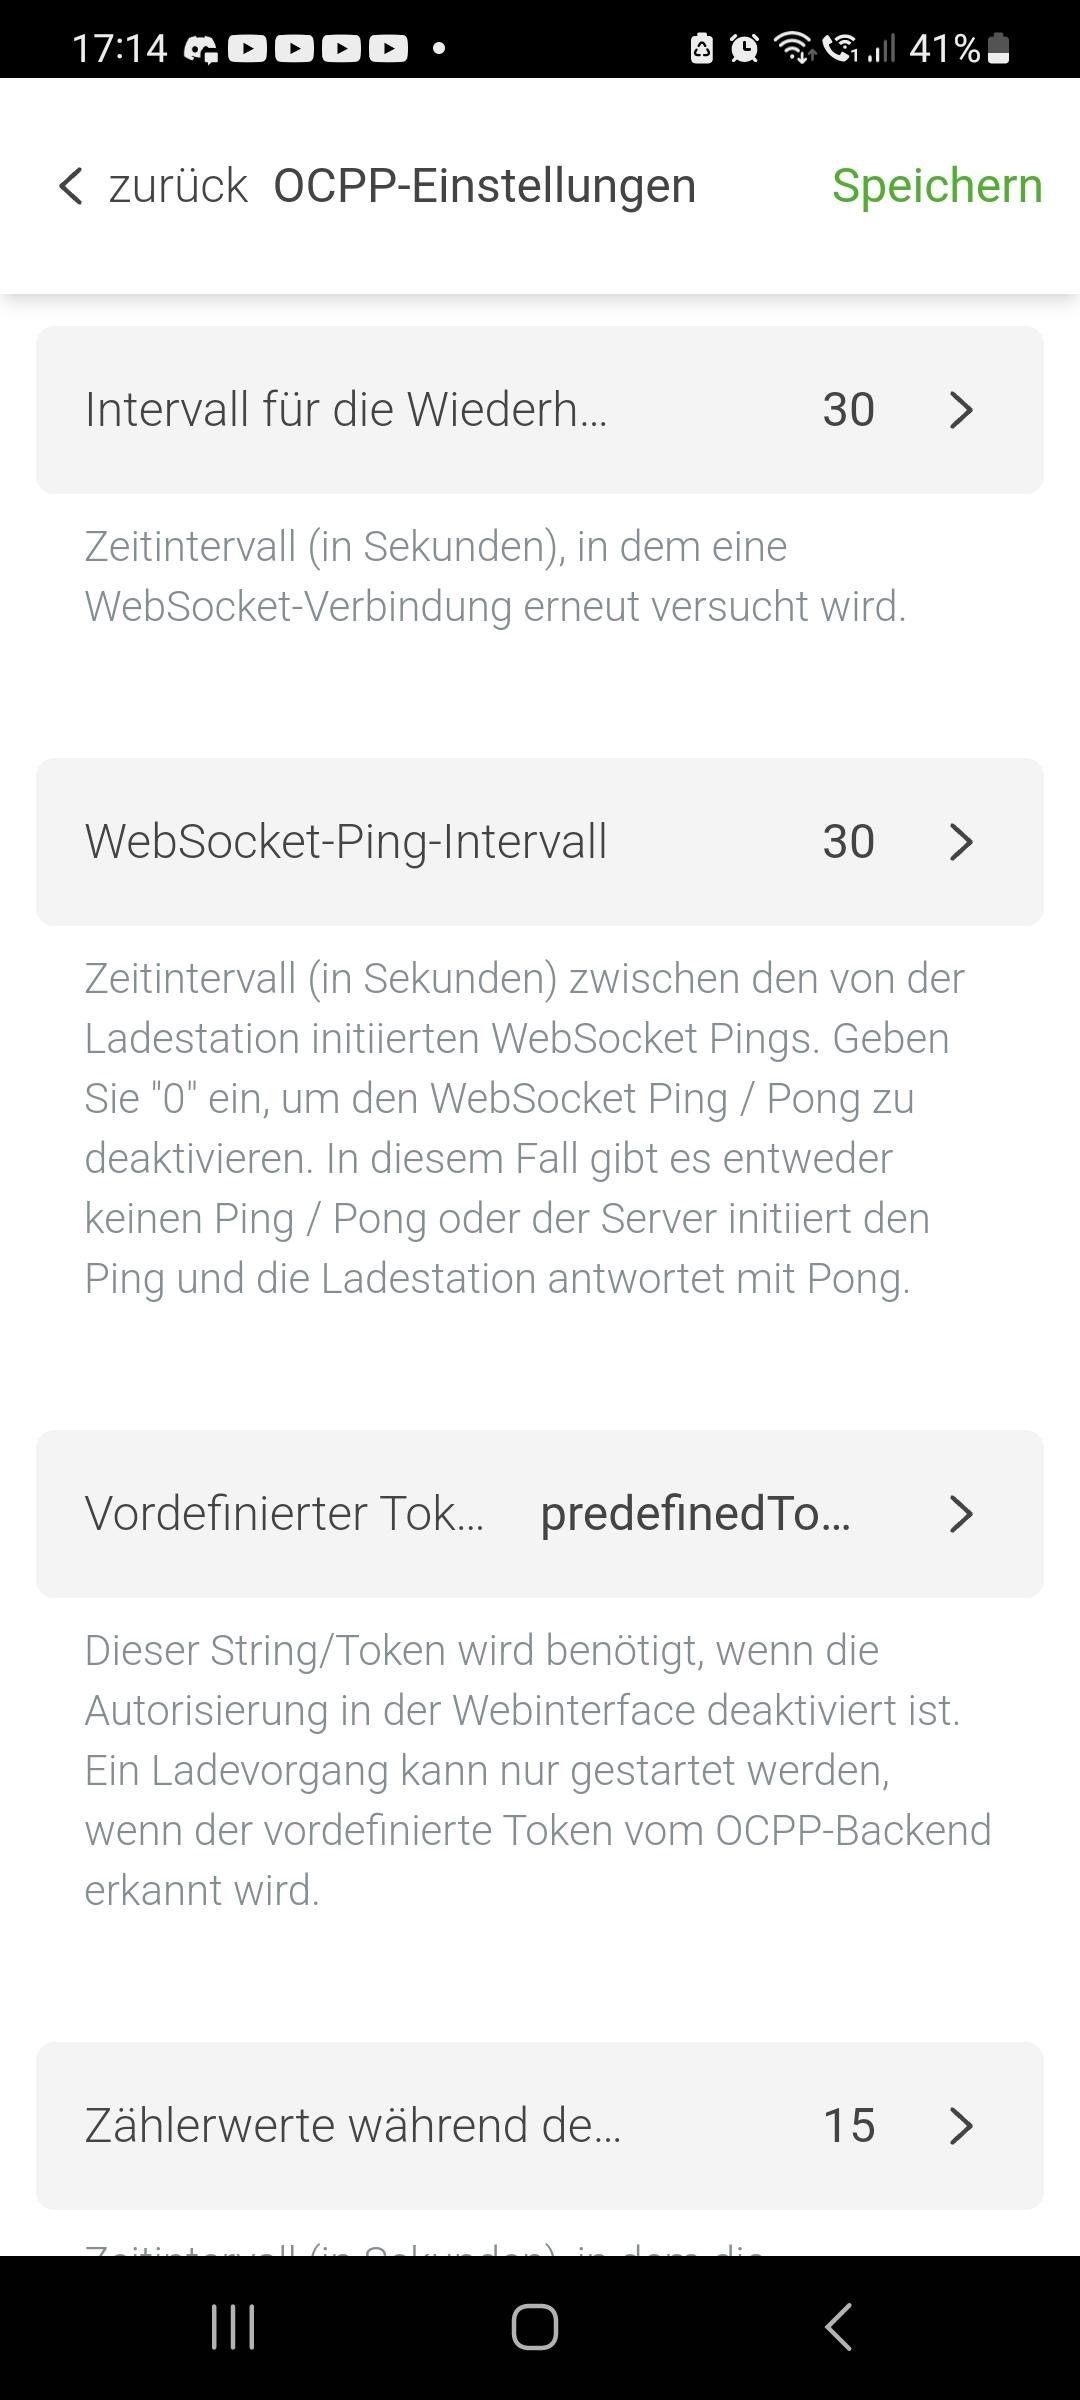Open Android recent apps button
Viewport: 1080px width, 2400px height.
[x=233, y=2326]
